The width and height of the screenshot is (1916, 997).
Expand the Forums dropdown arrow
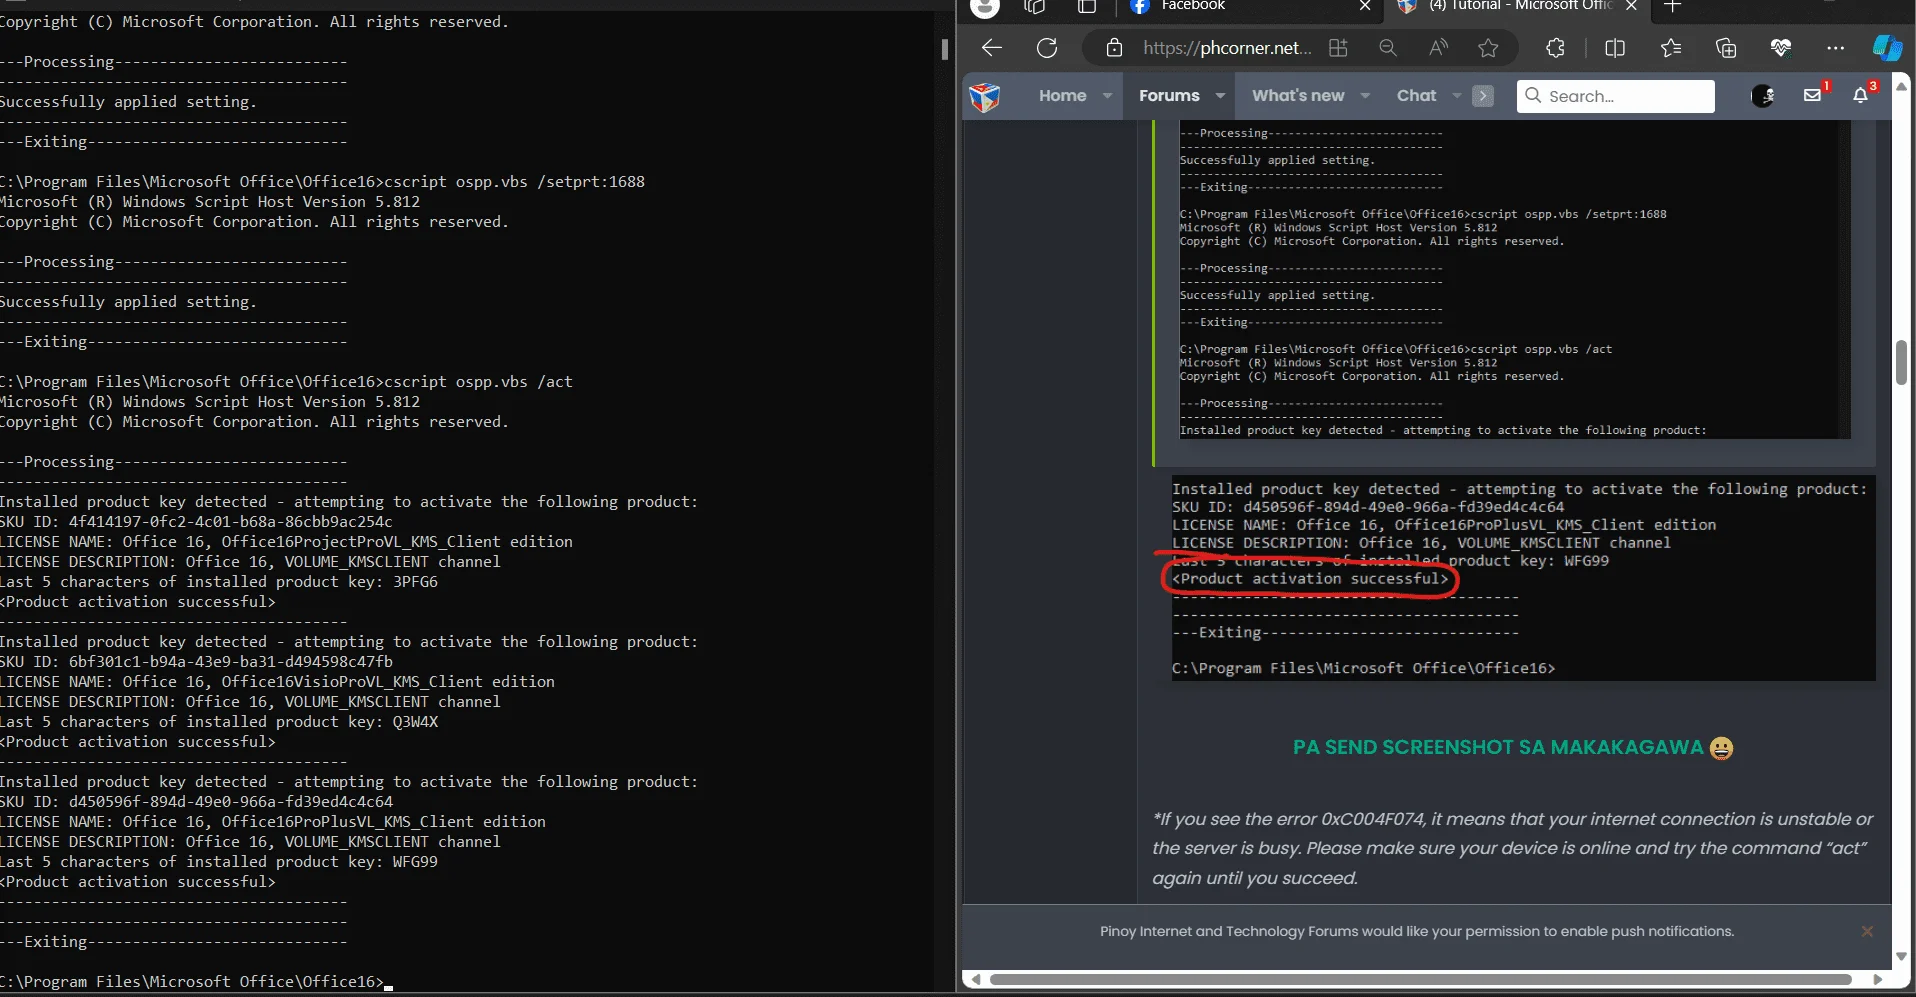pos(1220,96)
